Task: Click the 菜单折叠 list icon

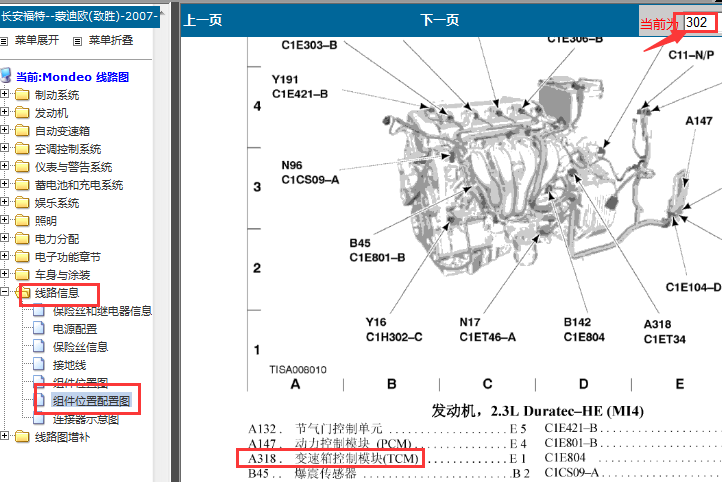Action: coord(77,41)
